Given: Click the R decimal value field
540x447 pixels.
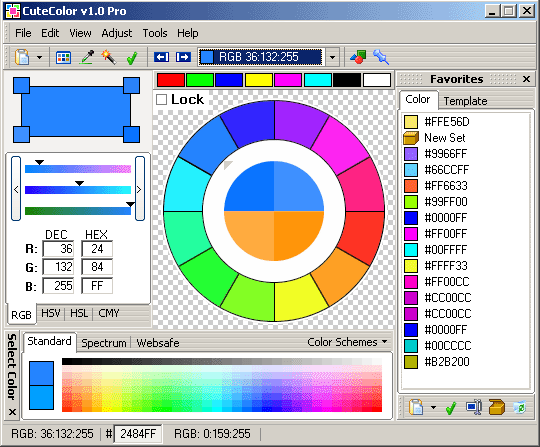Looking at the screenshot, I should coord(58,249).
